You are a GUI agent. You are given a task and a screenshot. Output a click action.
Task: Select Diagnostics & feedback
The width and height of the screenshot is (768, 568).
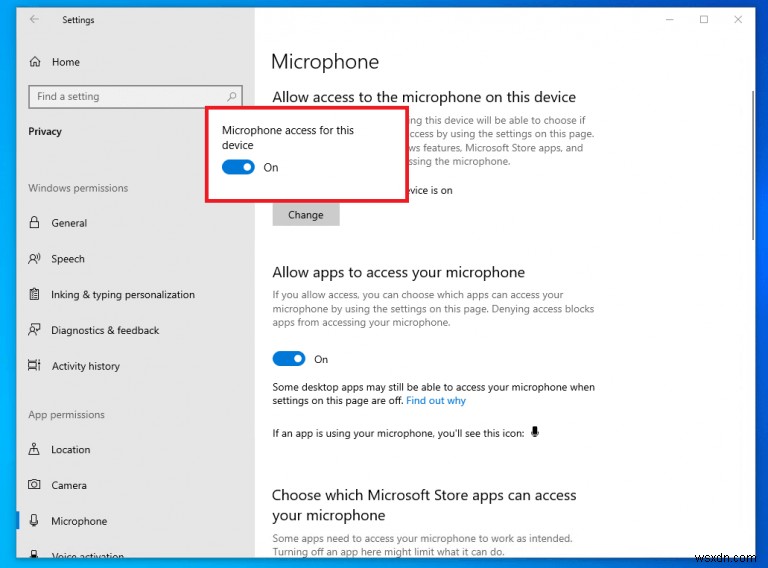(x=105, y=330)
